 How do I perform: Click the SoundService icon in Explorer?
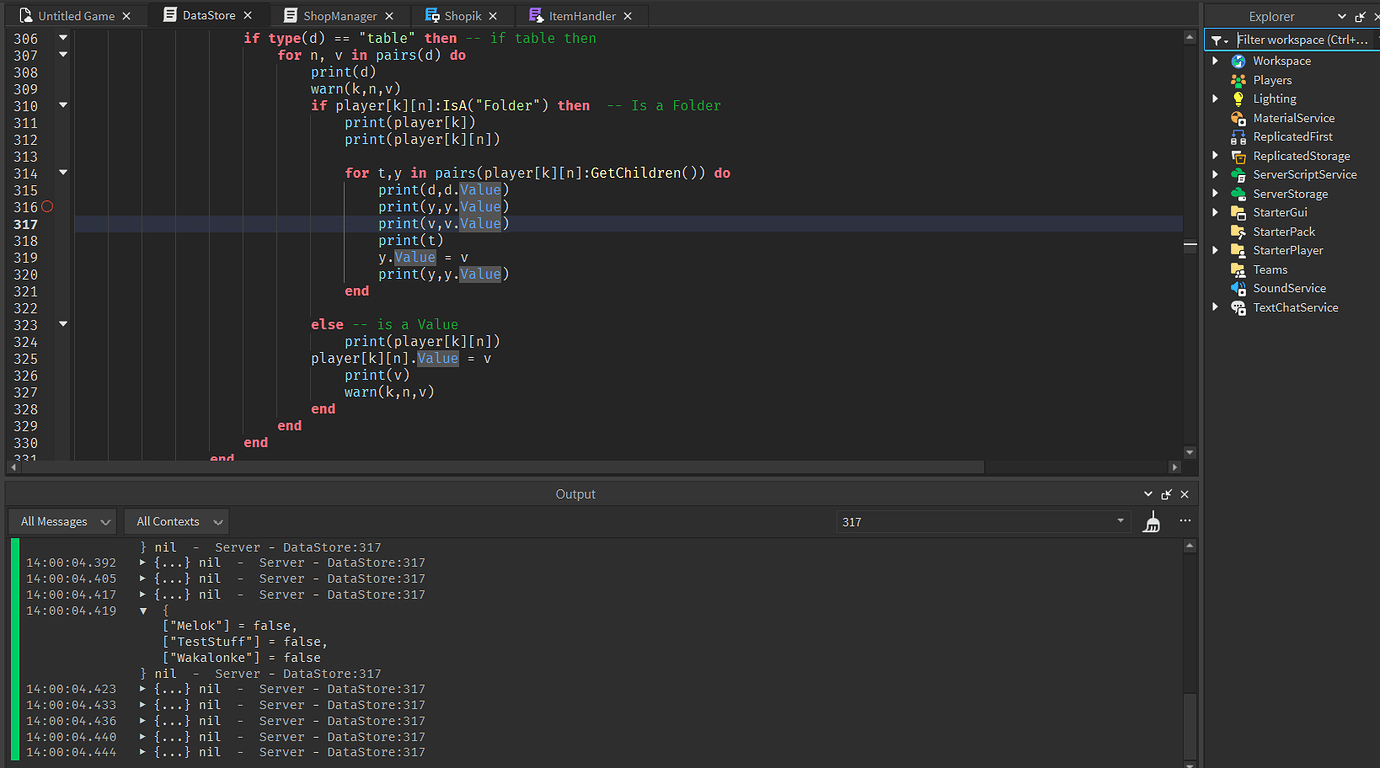1238,288
